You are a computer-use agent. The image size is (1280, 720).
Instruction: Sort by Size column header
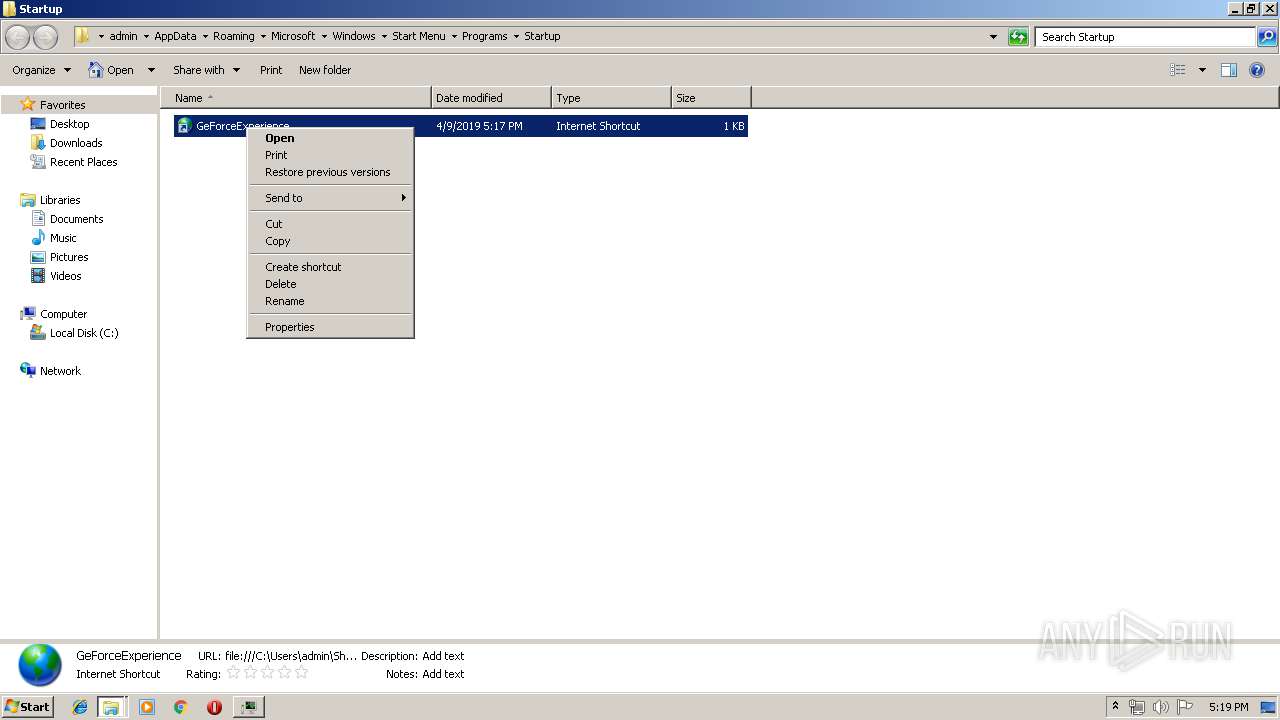(x=711, y=98)
